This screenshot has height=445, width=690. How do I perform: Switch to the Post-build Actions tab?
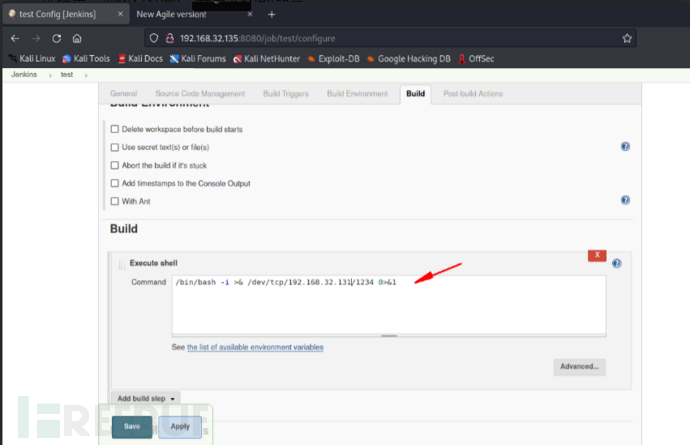473,94
